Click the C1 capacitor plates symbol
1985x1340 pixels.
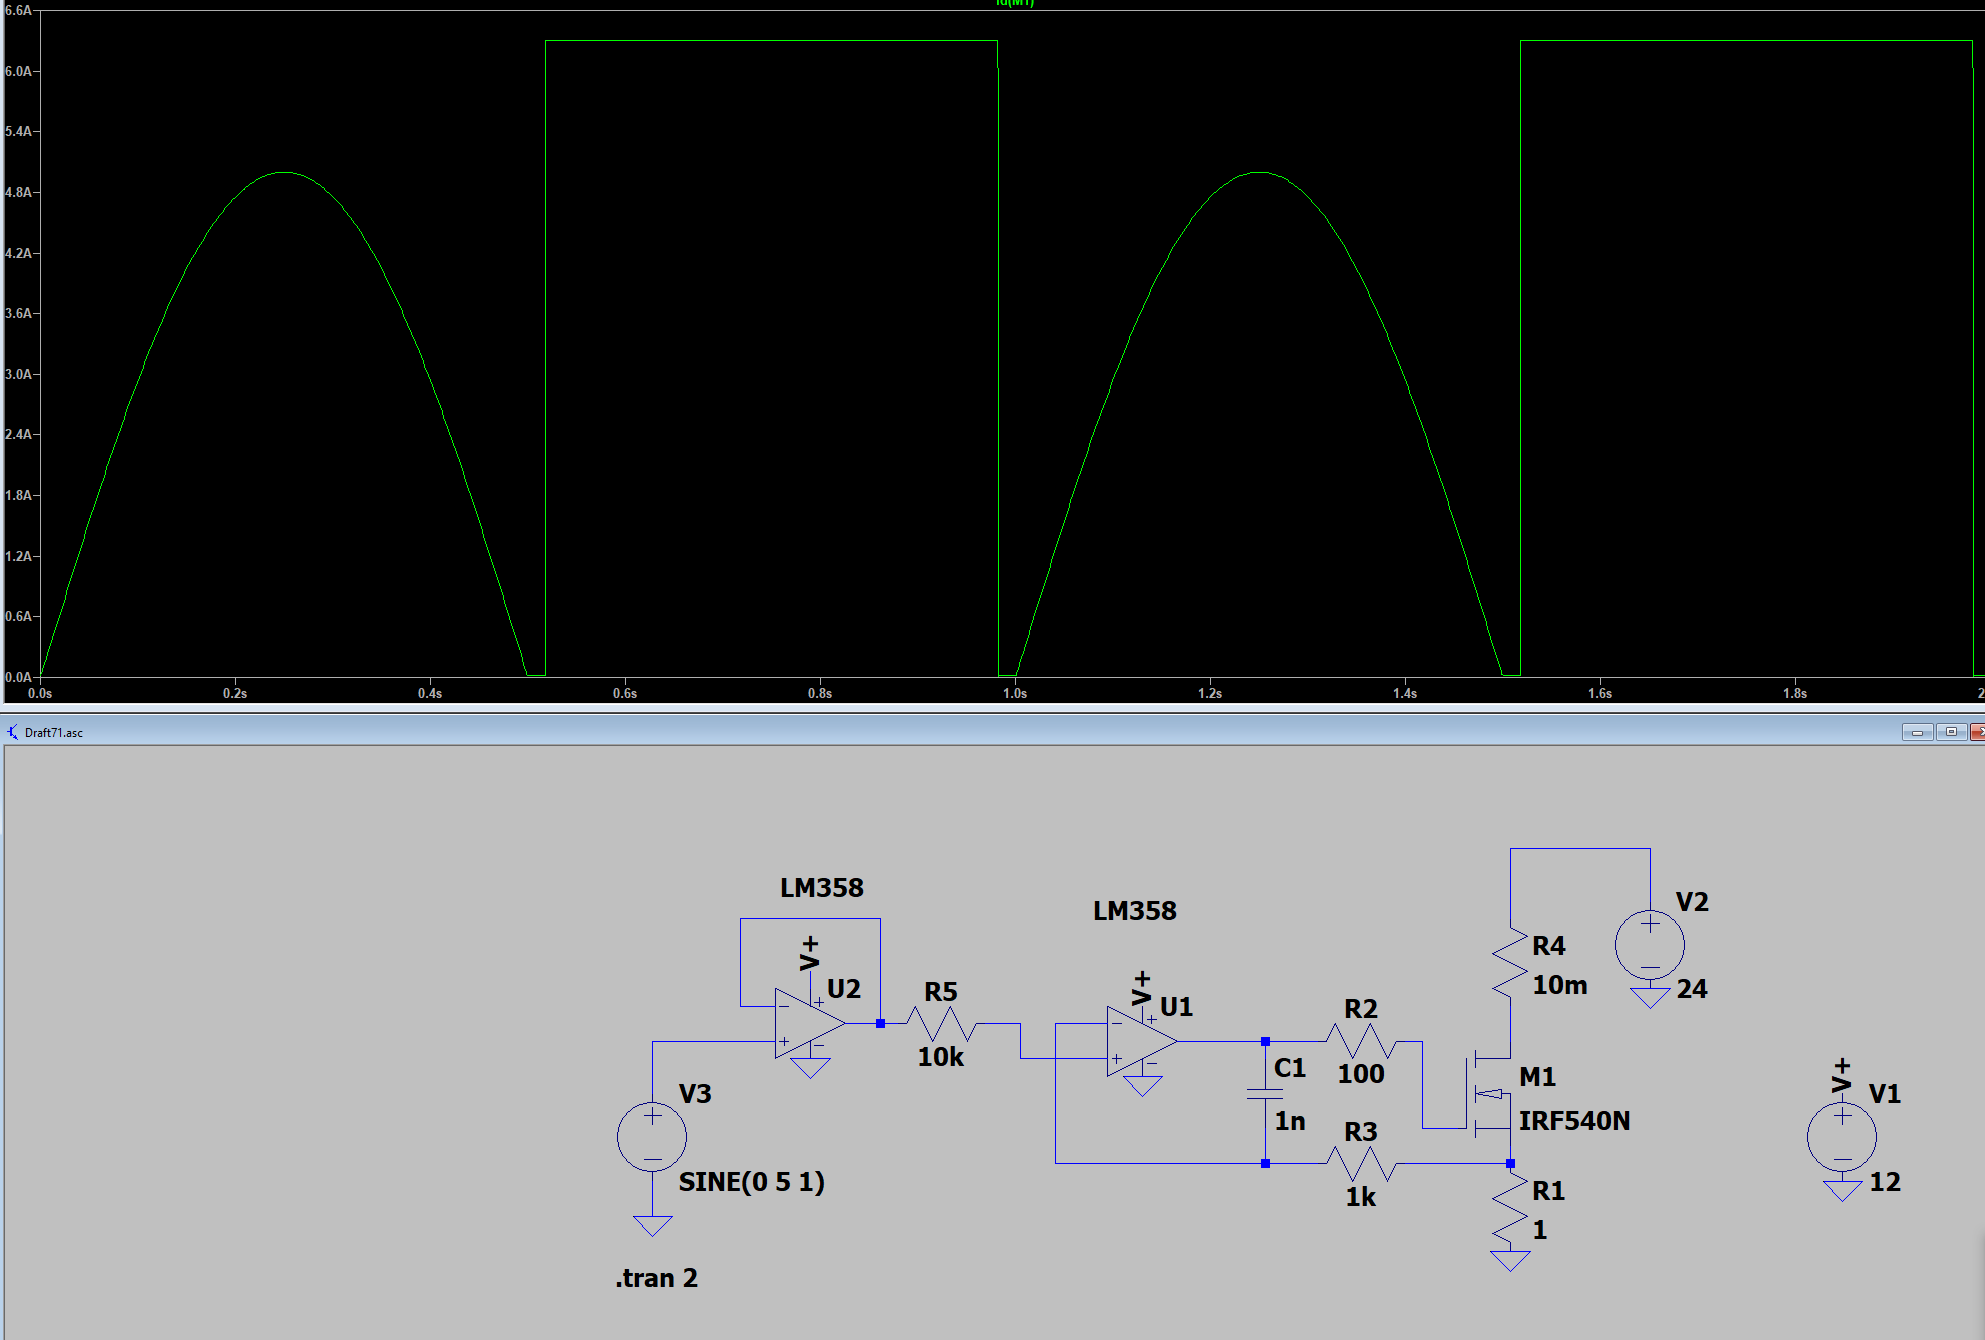[x=1265, y=1095]
